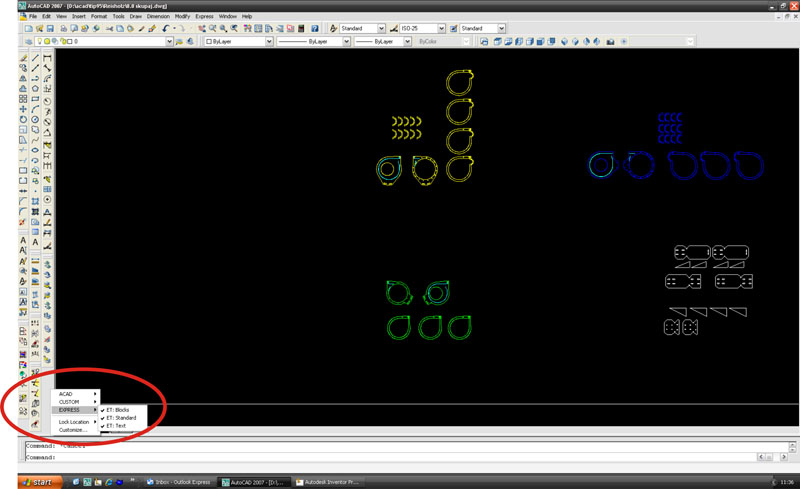
Task: Open the Express menu in menu bar
Action: click(204, 16)
